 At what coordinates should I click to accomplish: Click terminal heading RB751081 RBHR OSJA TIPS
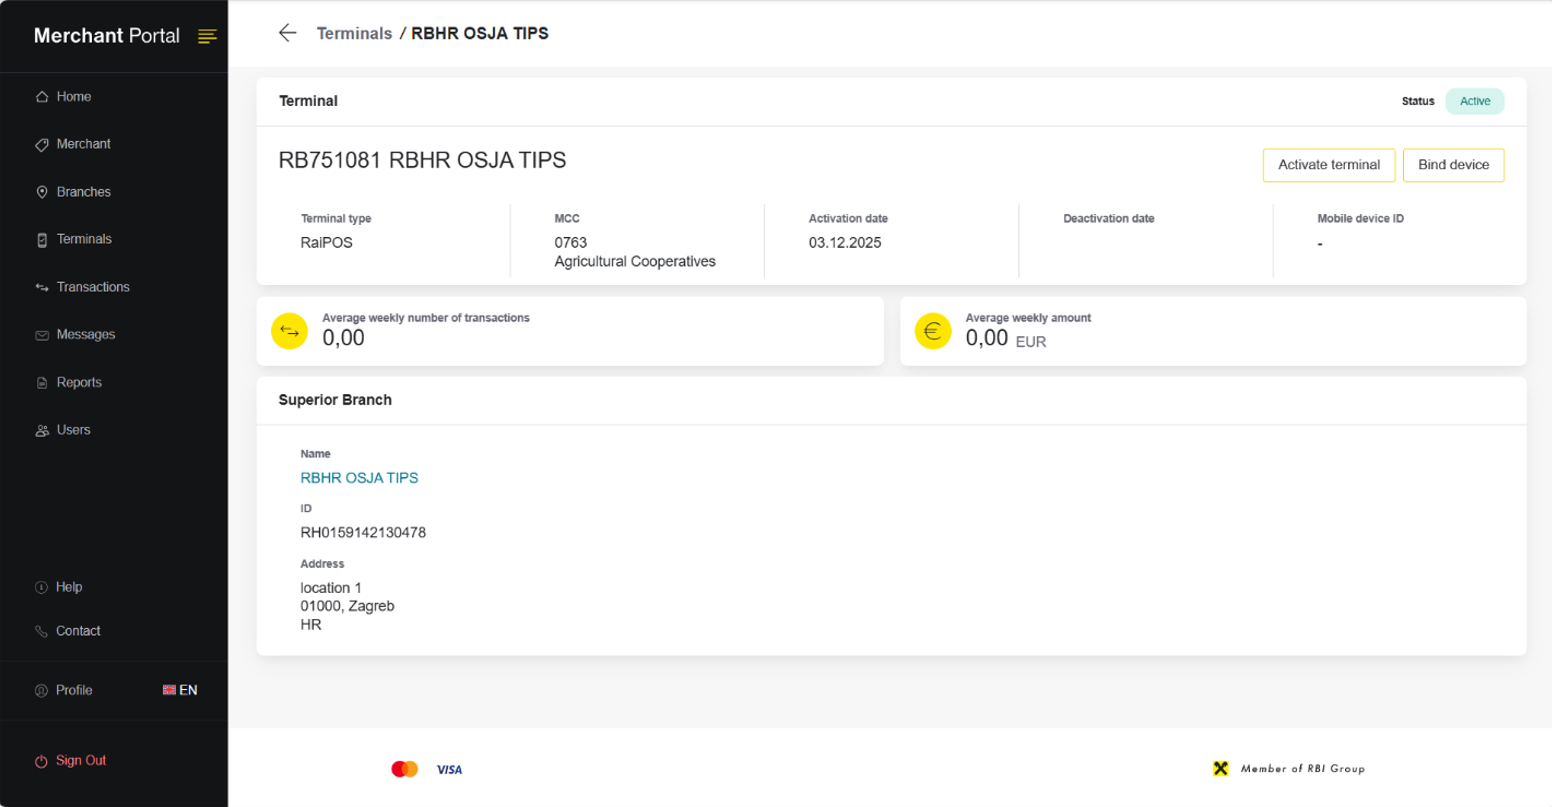(x=422, y=160)
